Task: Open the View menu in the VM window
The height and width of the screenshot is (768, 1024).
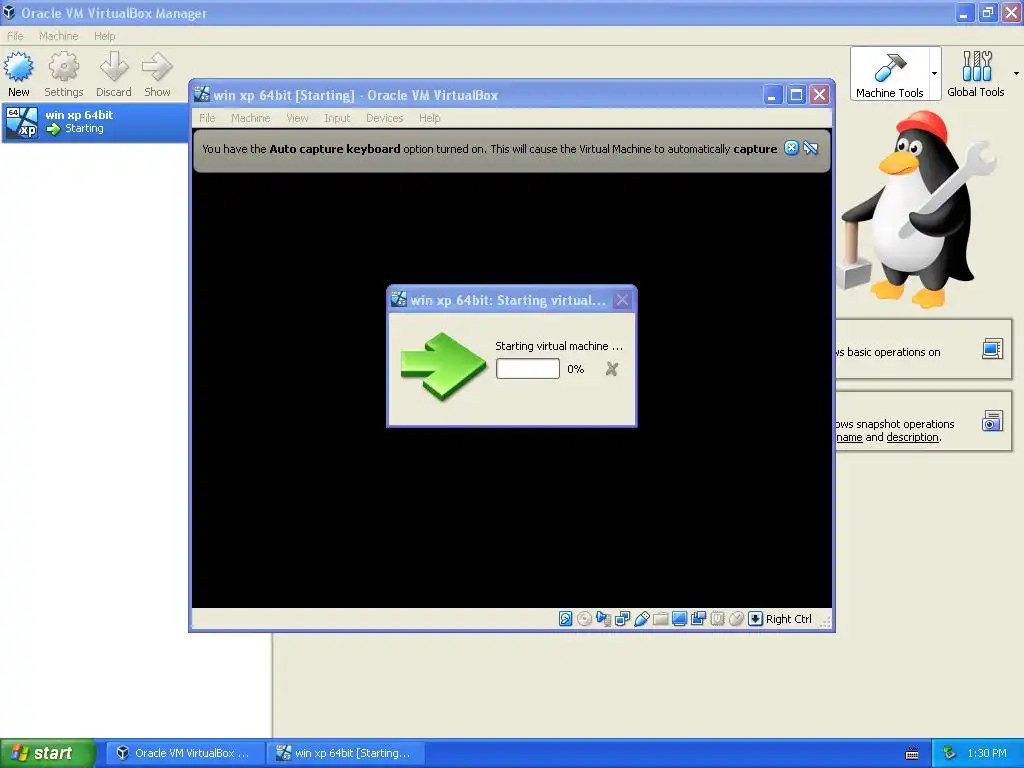Action: coord(297,118)
